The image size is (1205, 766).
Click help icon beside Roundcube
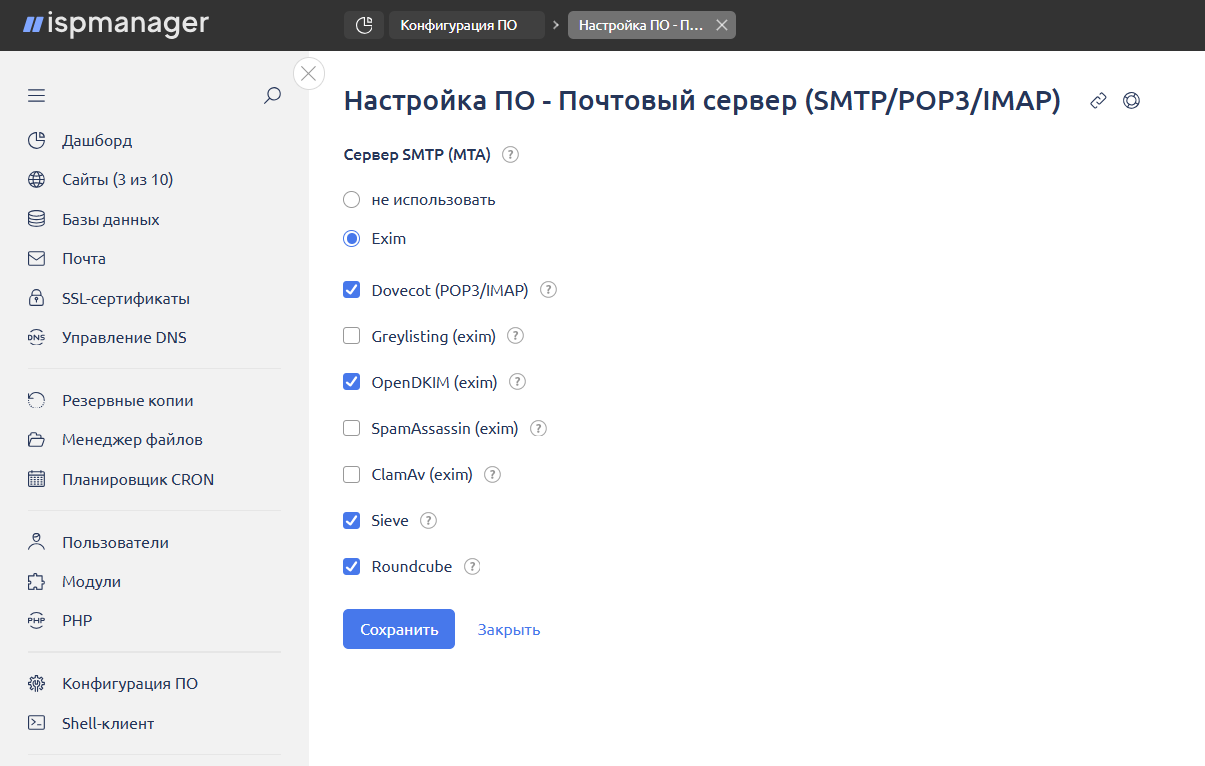(472, 567)
